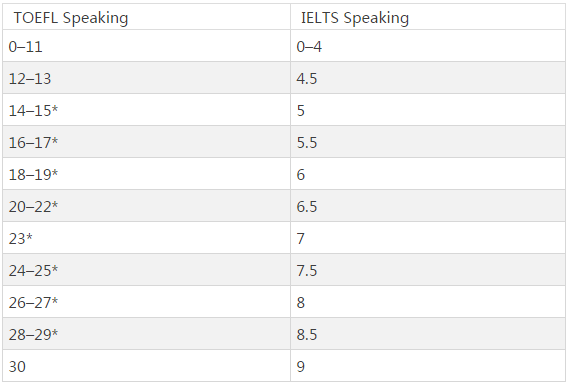
Task: Select the 24–25* TOEFL cell
Action: coord(147,270)
